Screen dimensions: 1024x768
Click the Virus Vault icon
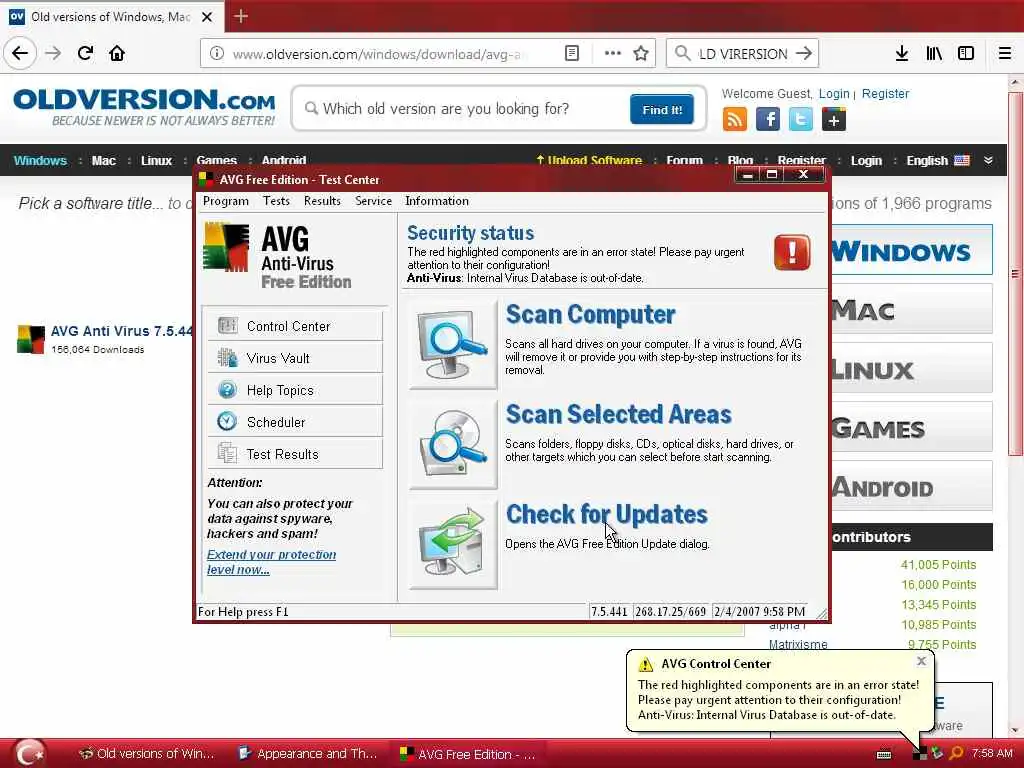coord(227,357)
